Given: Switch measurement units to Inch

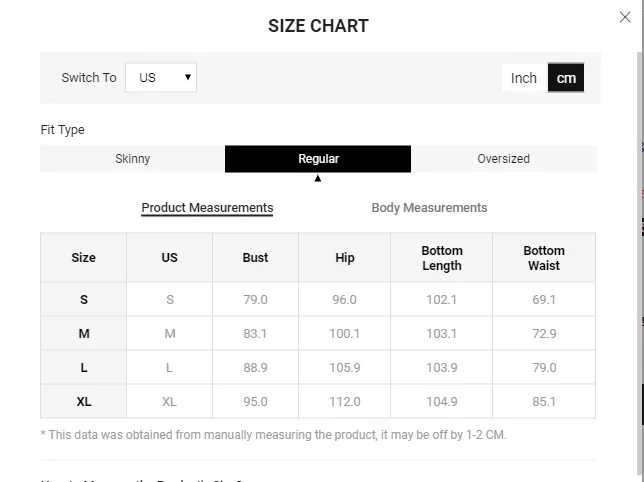Looking at the screenshot, I should pos(524,78).
